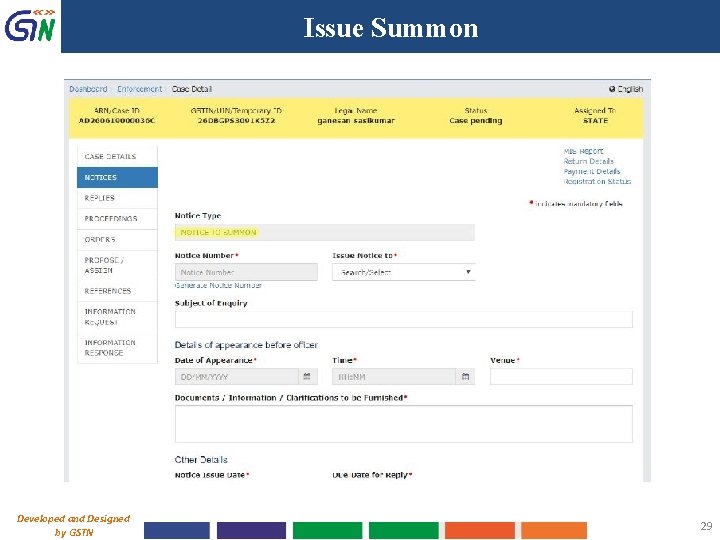Open the Return Details link
Viewport: 720px width, 540px height.
pyautogui.click(x=589, y=161)
